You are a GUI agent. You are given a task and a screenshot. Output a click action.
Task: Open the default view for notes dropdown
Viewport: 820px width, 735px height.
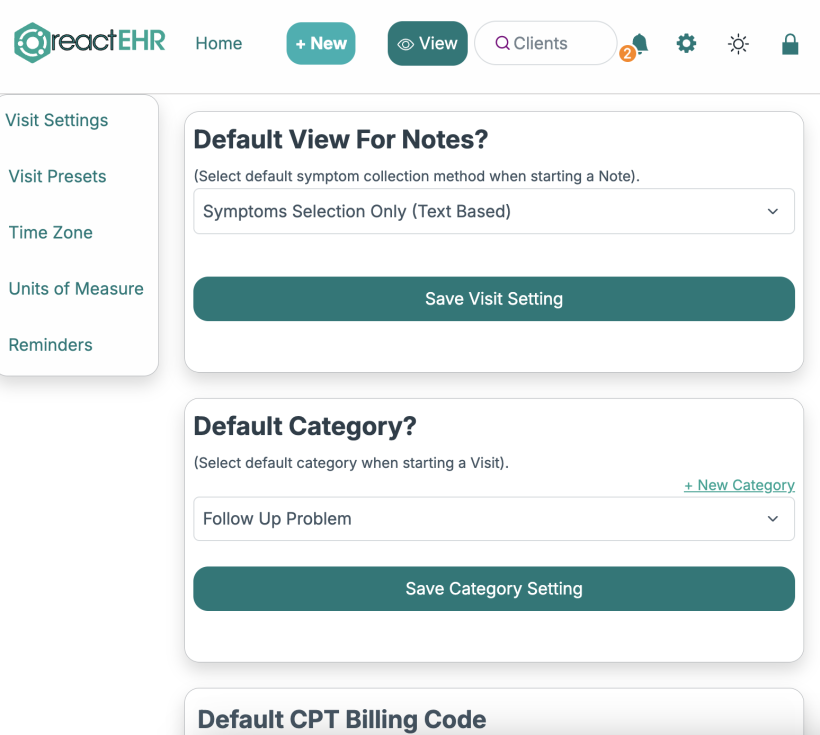(494, 211)
